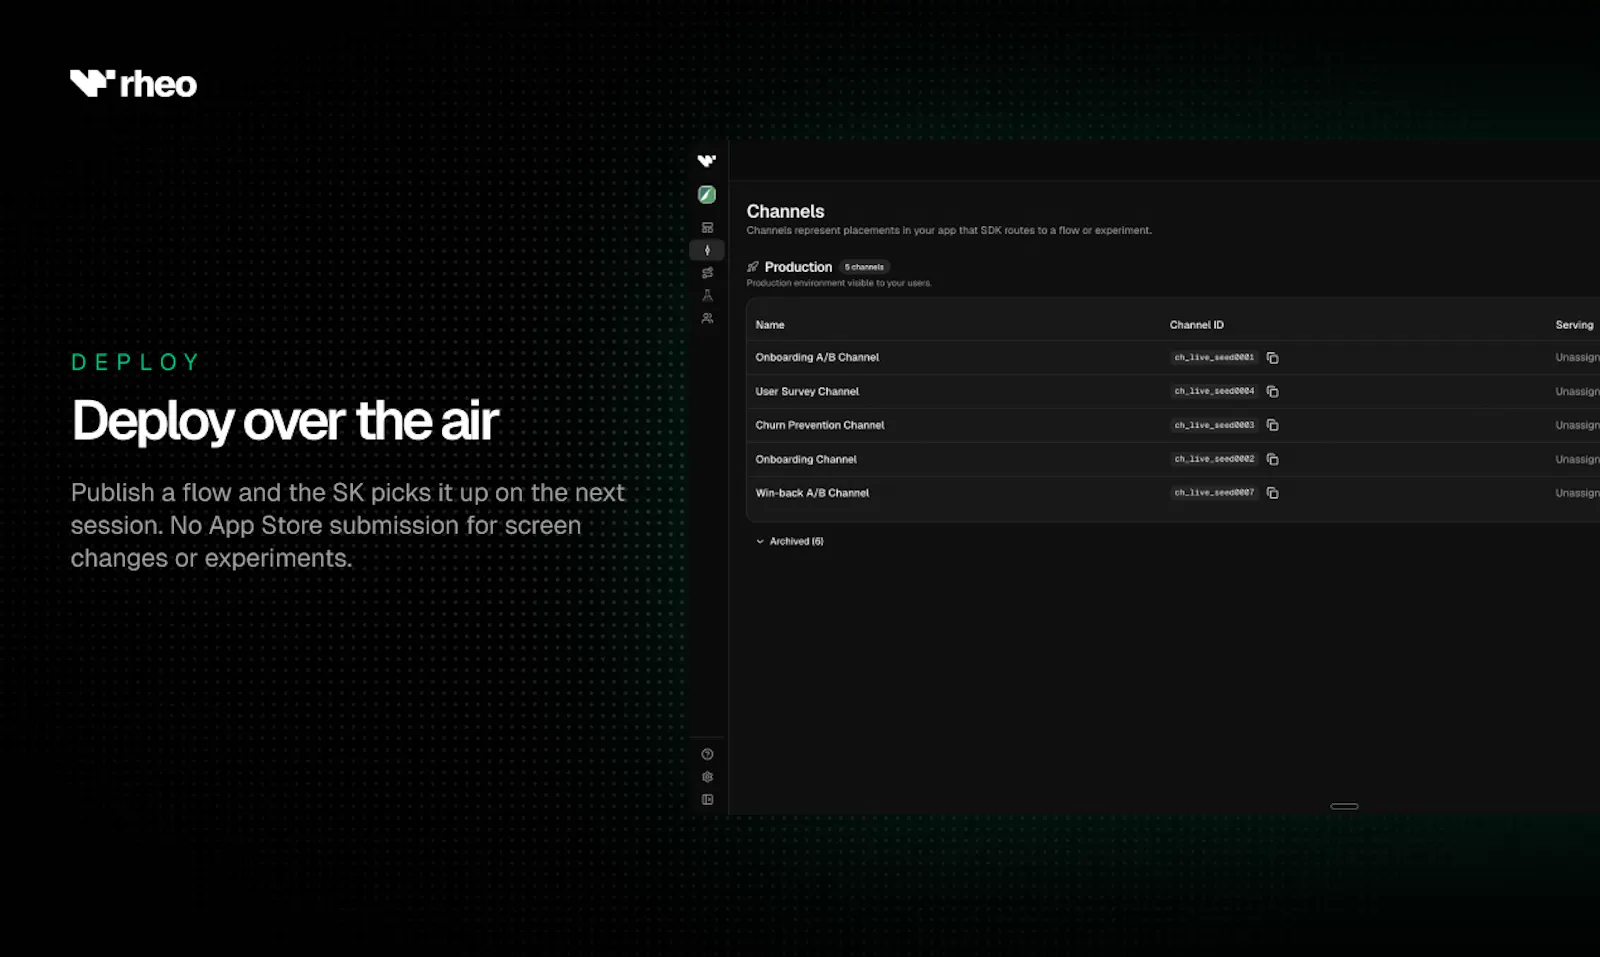This screenshot has height=957, width=1600.
Task: Copy channel ID ch_live_seed0004
Action: point(1273,392)
